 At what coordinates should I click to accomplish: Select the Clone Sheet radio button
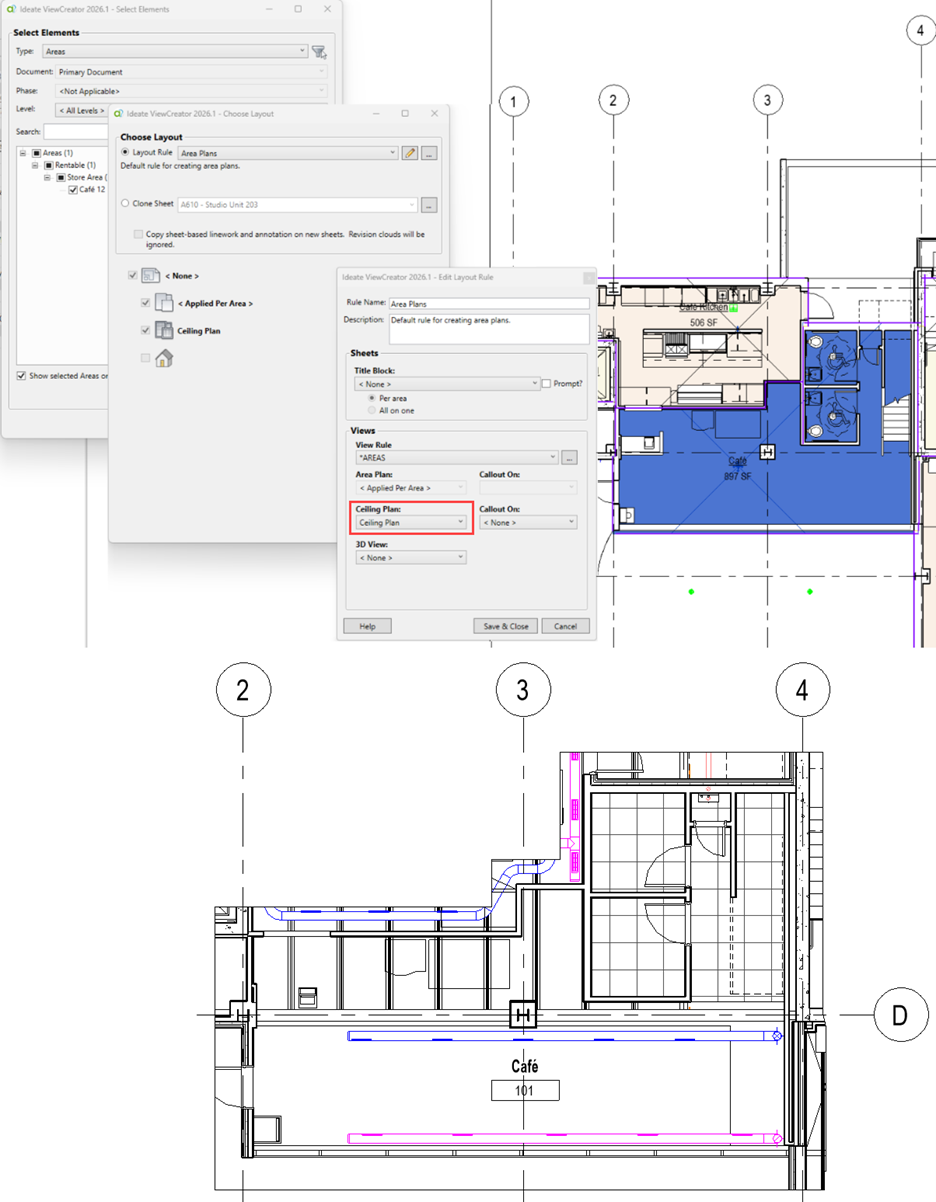(x=125, y=203)
